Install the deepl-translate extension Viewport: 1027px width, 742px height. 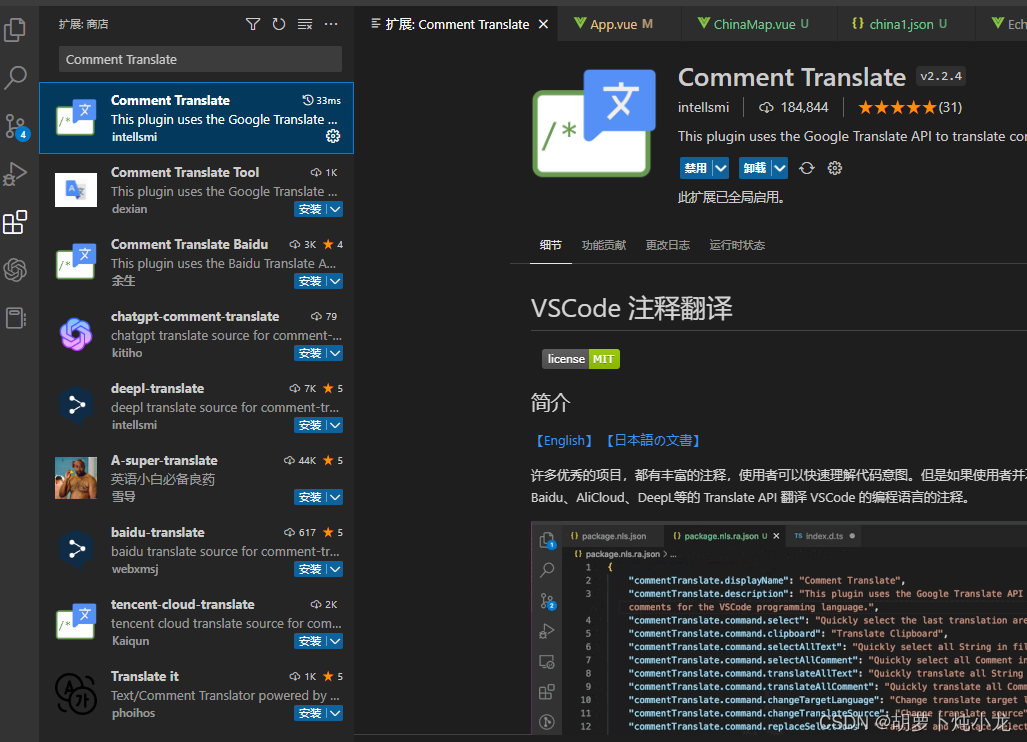pos(310,426)
